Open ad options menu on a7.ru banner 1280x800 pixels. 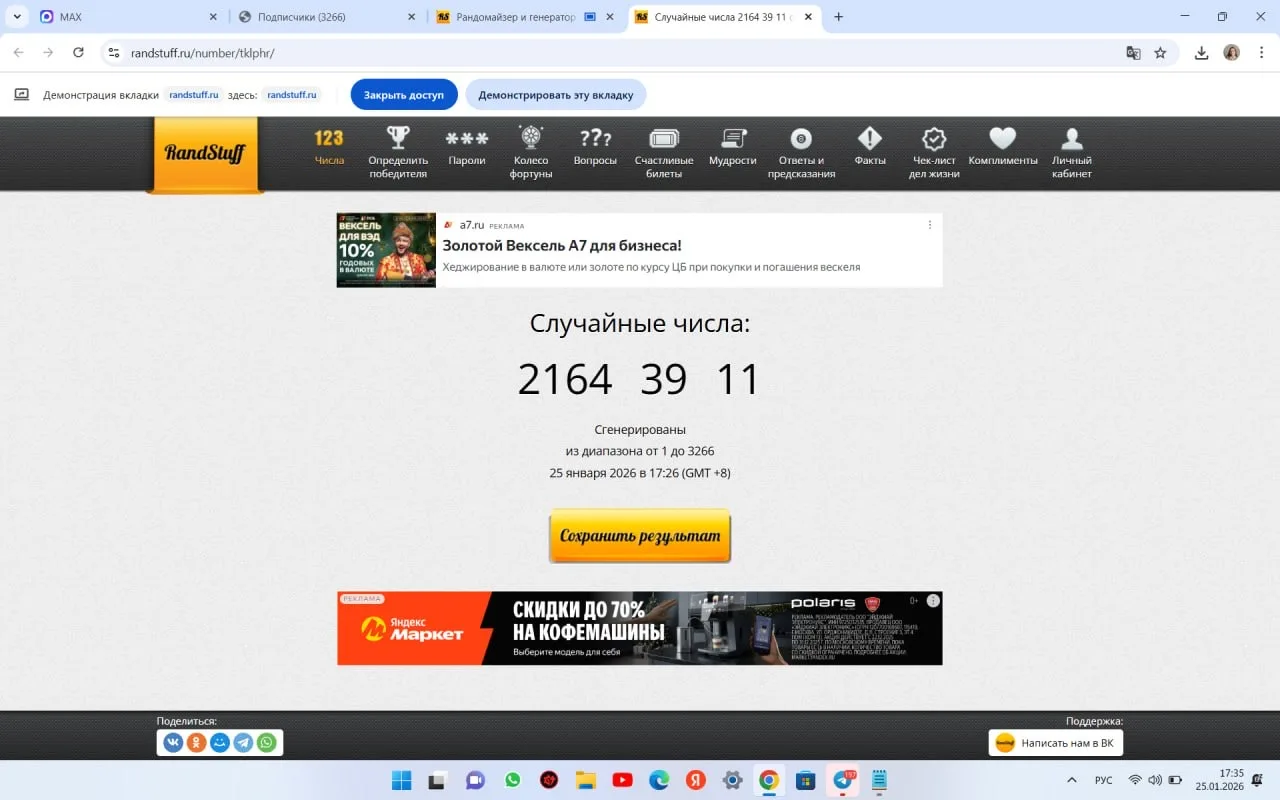(929, 225)
